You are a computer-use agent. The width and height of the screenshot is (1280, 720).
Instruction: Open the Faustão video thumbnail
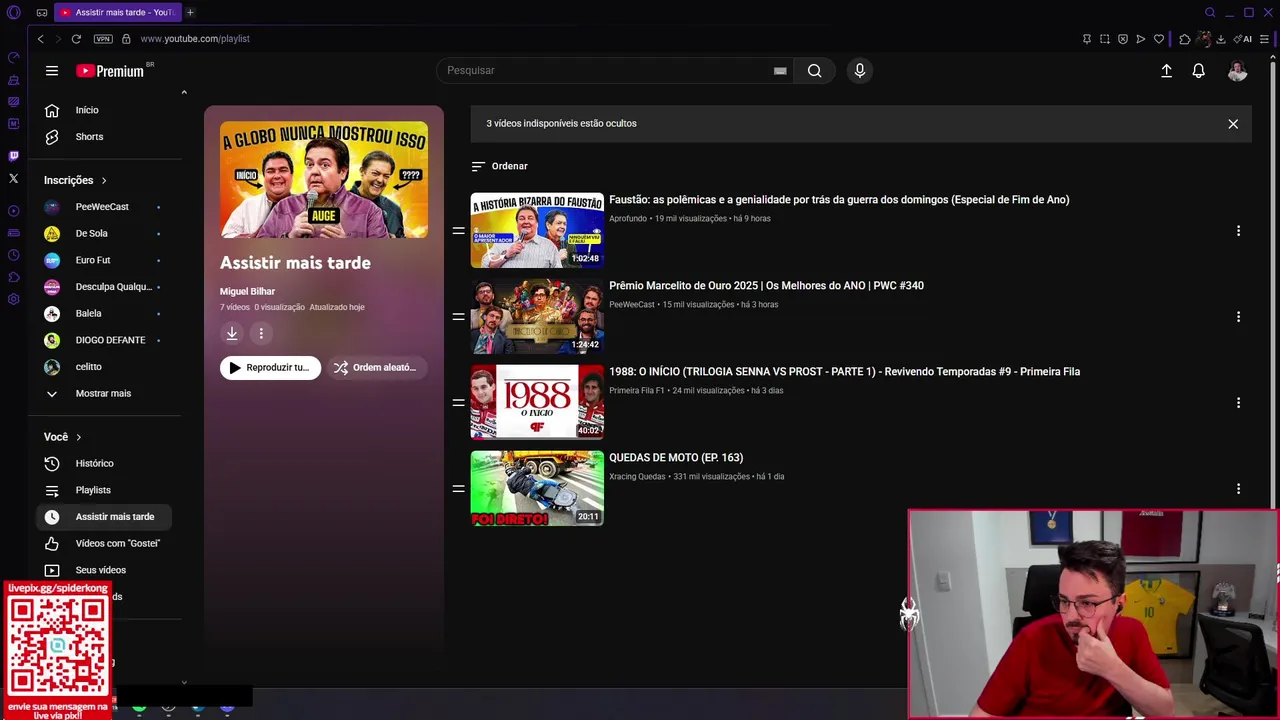click(537, 230)
